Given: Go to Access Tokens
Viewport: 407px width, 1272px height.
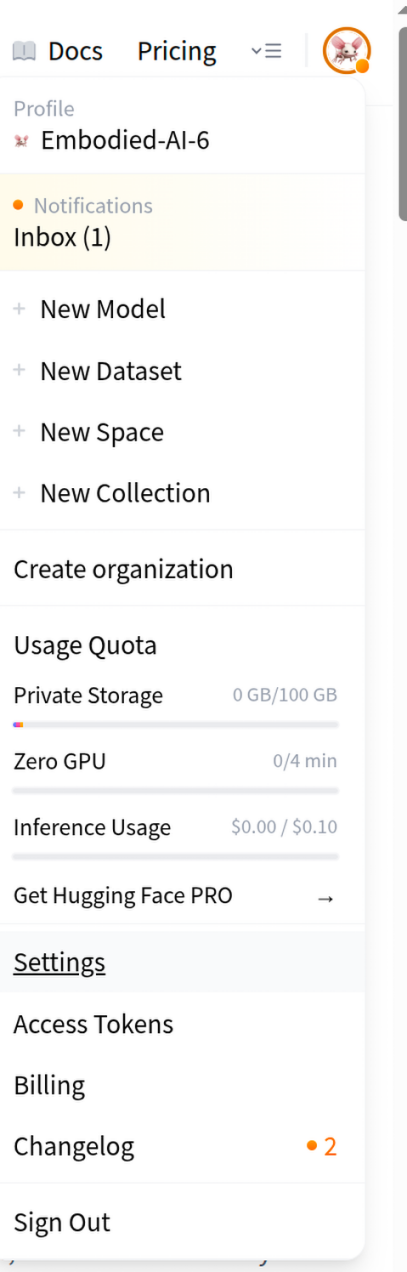Looking at the screenshot, I should (182, 1024).
